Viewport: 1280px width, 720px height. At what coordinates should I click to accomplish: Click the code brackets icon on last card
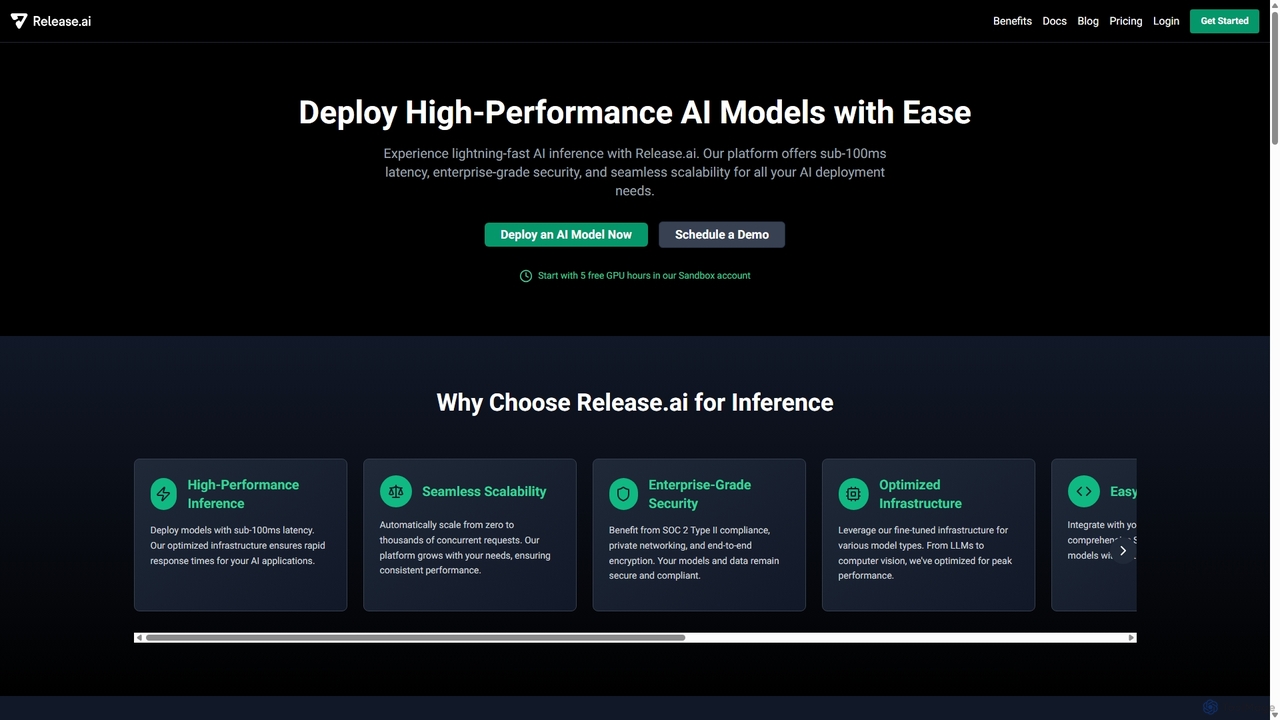[1084, 491]
